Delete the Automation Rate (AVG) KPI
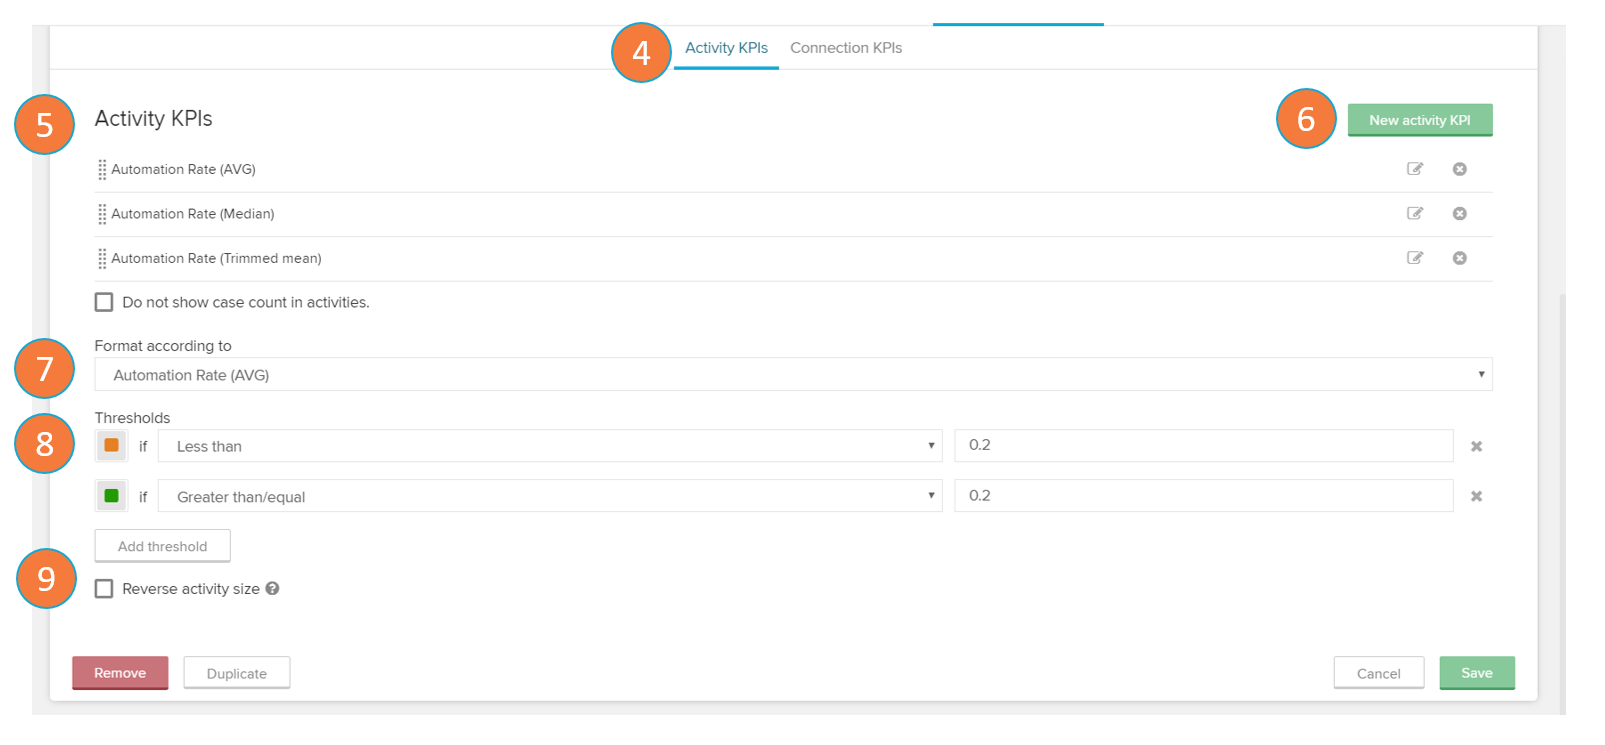The image size is (1605, 745). (x=1459, y=169)
